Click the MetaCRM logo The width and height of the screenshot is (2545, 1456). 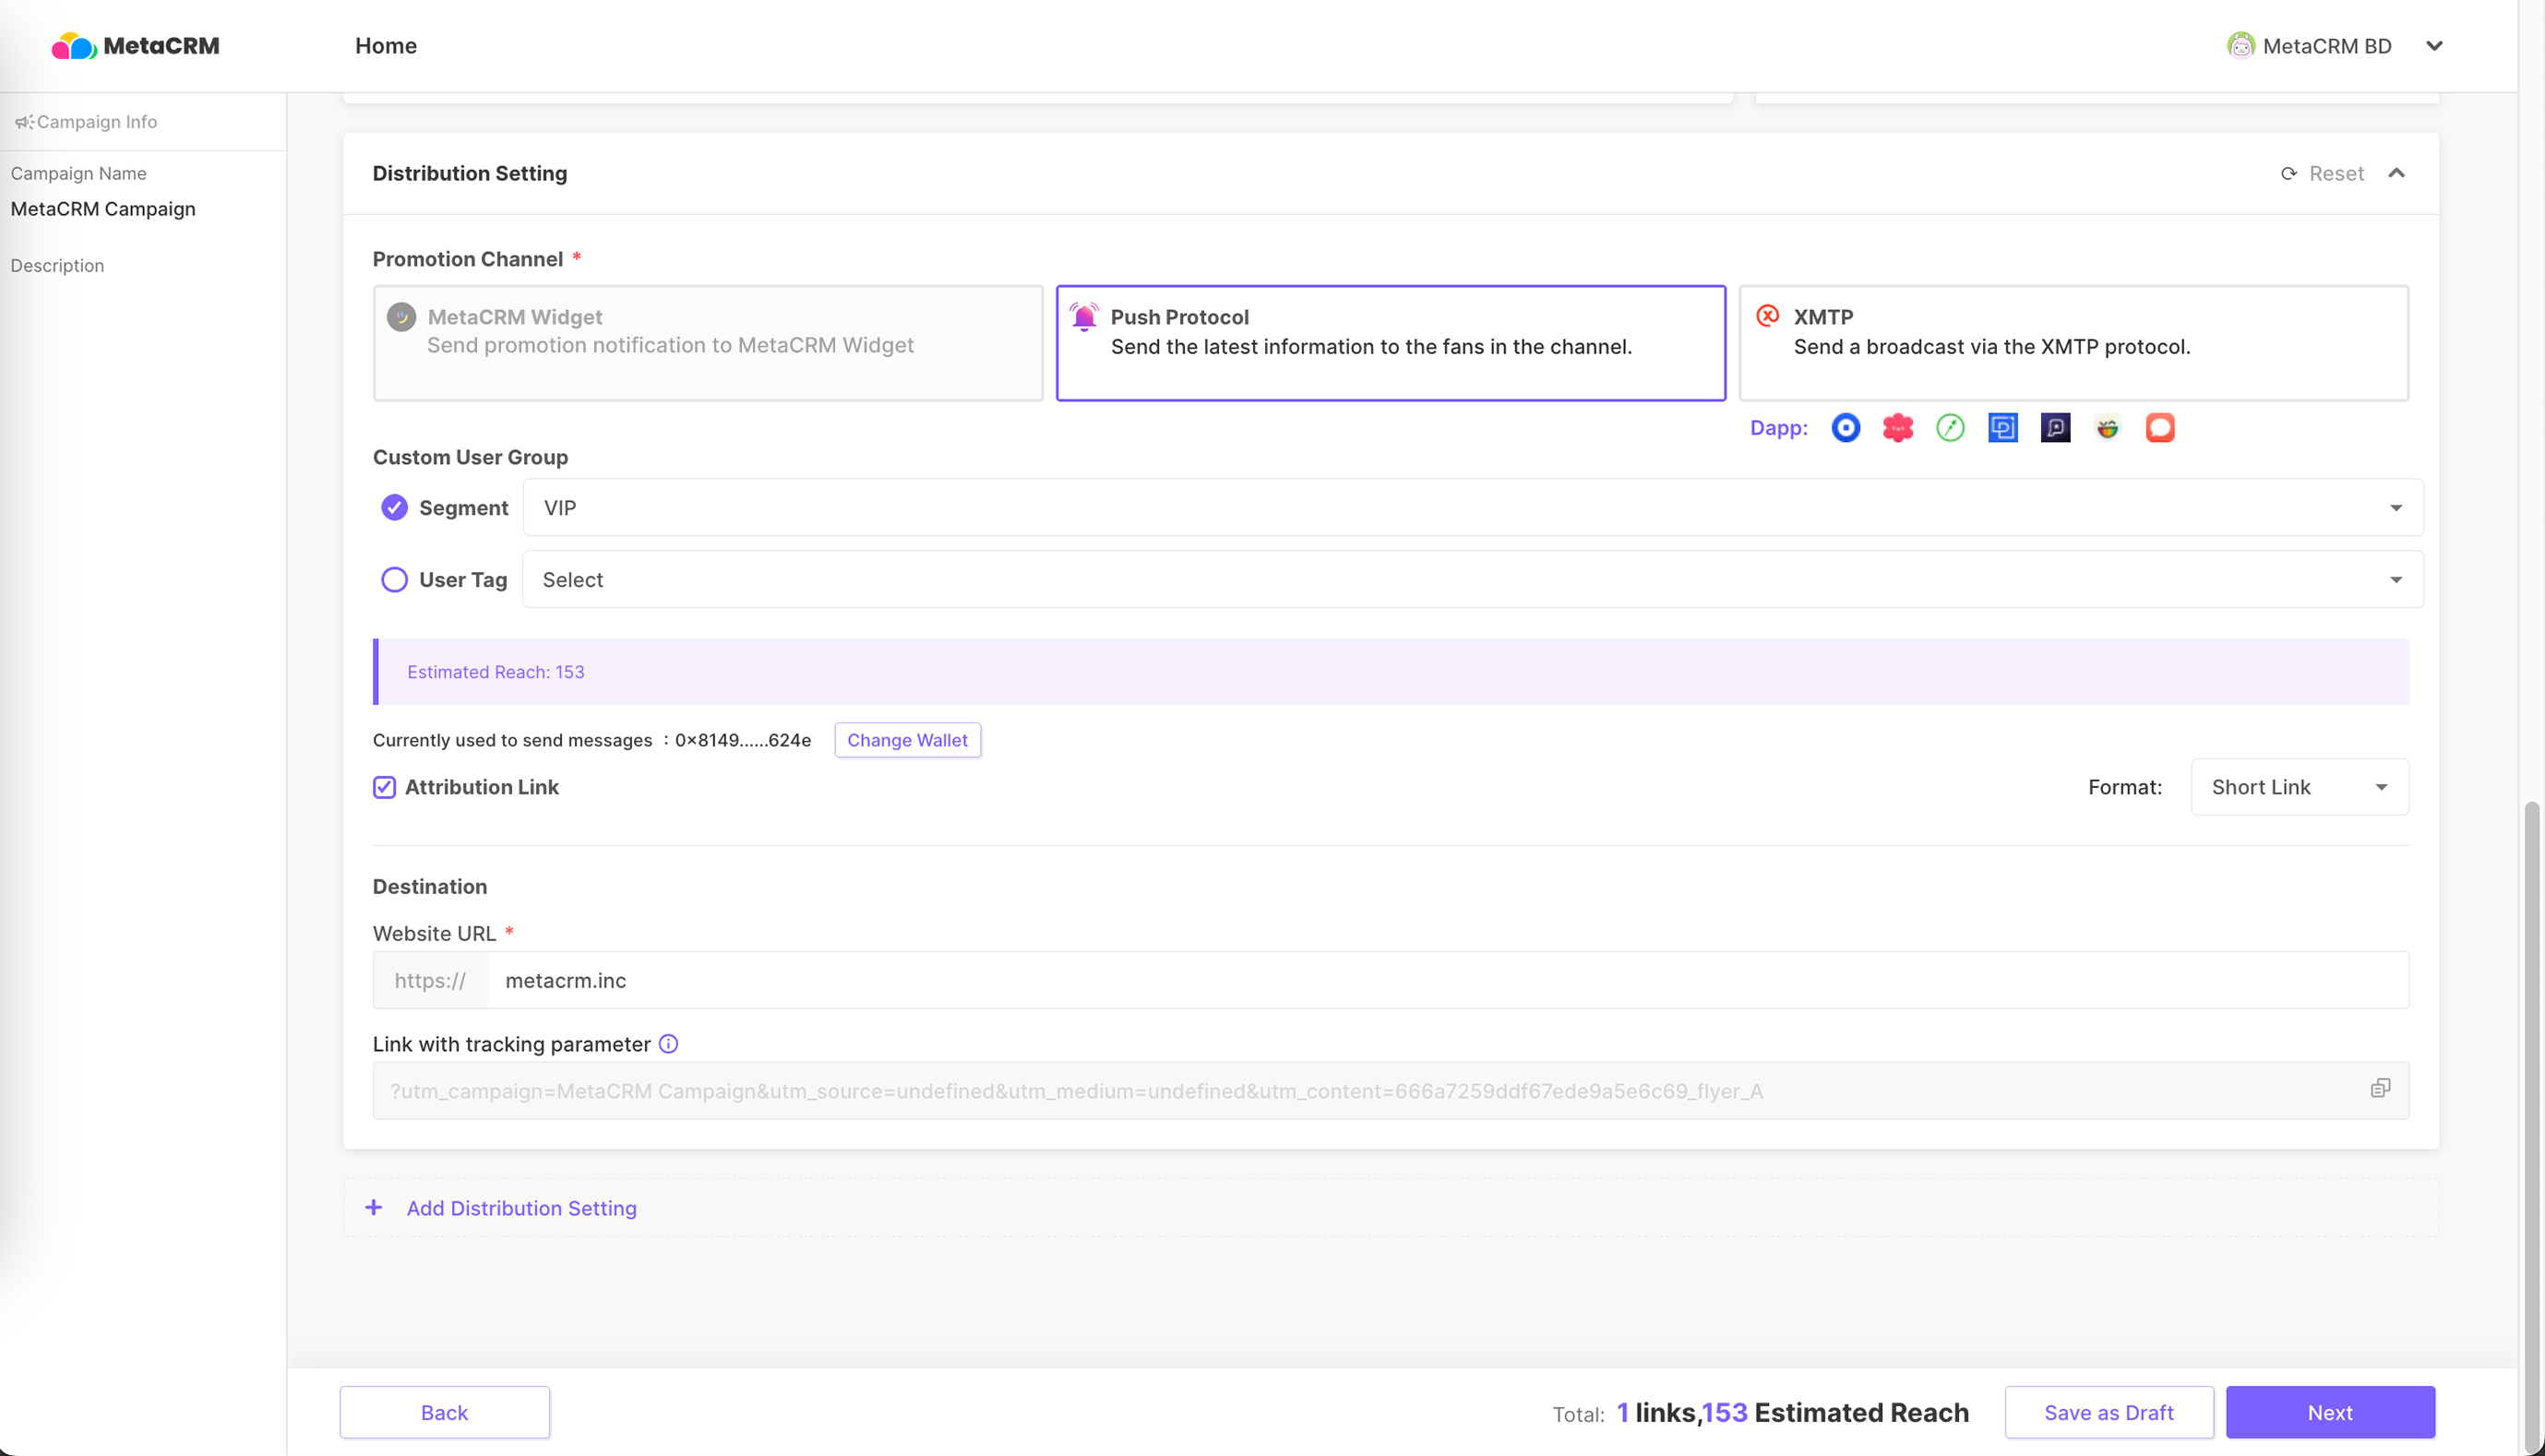135,46
